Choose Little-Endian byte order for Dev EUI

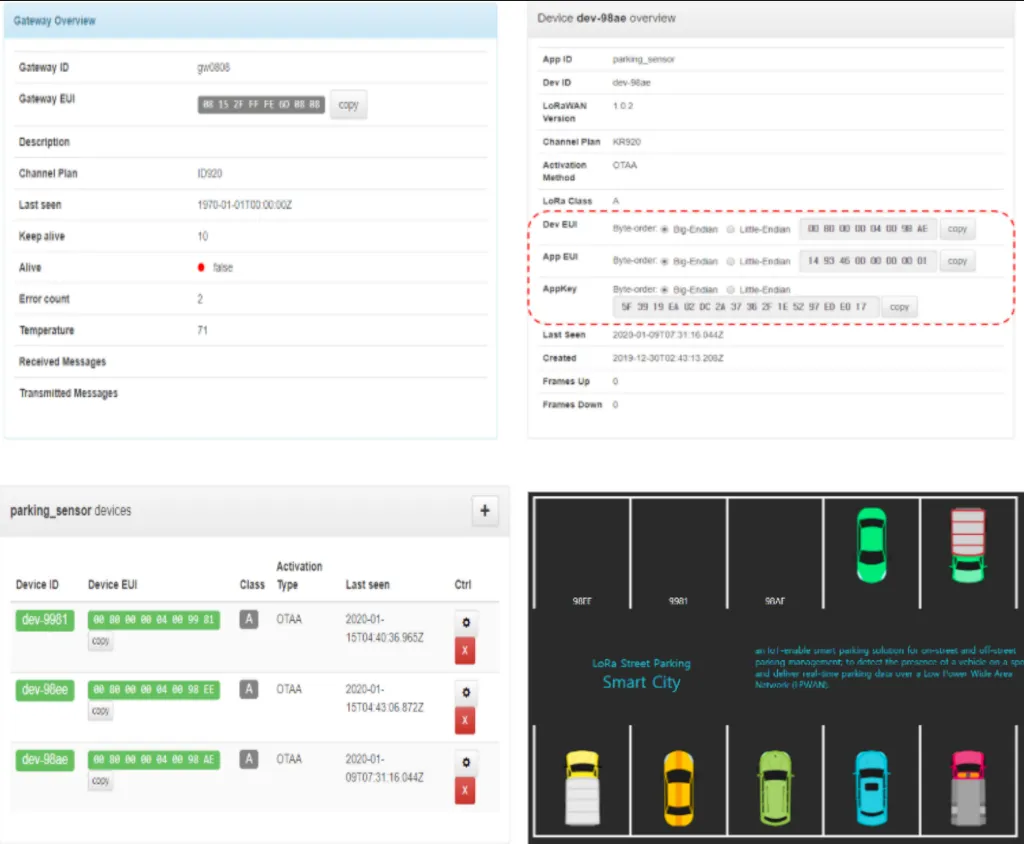click(731, 229)
